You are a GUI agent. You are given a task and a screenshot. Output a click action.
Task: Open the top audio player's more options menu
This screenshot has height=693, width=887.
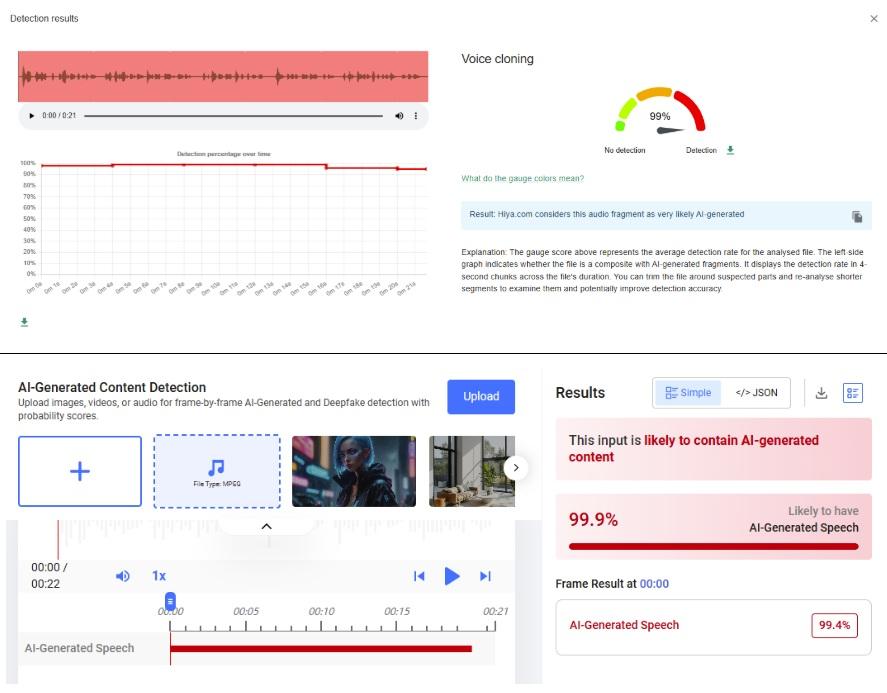tap(416, 116)
